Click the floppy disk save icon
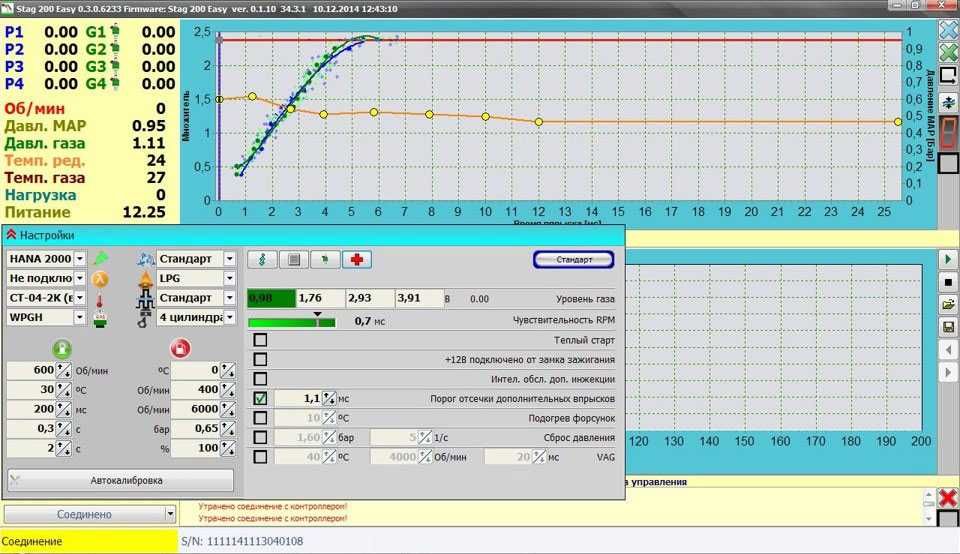 coord(947,327)
